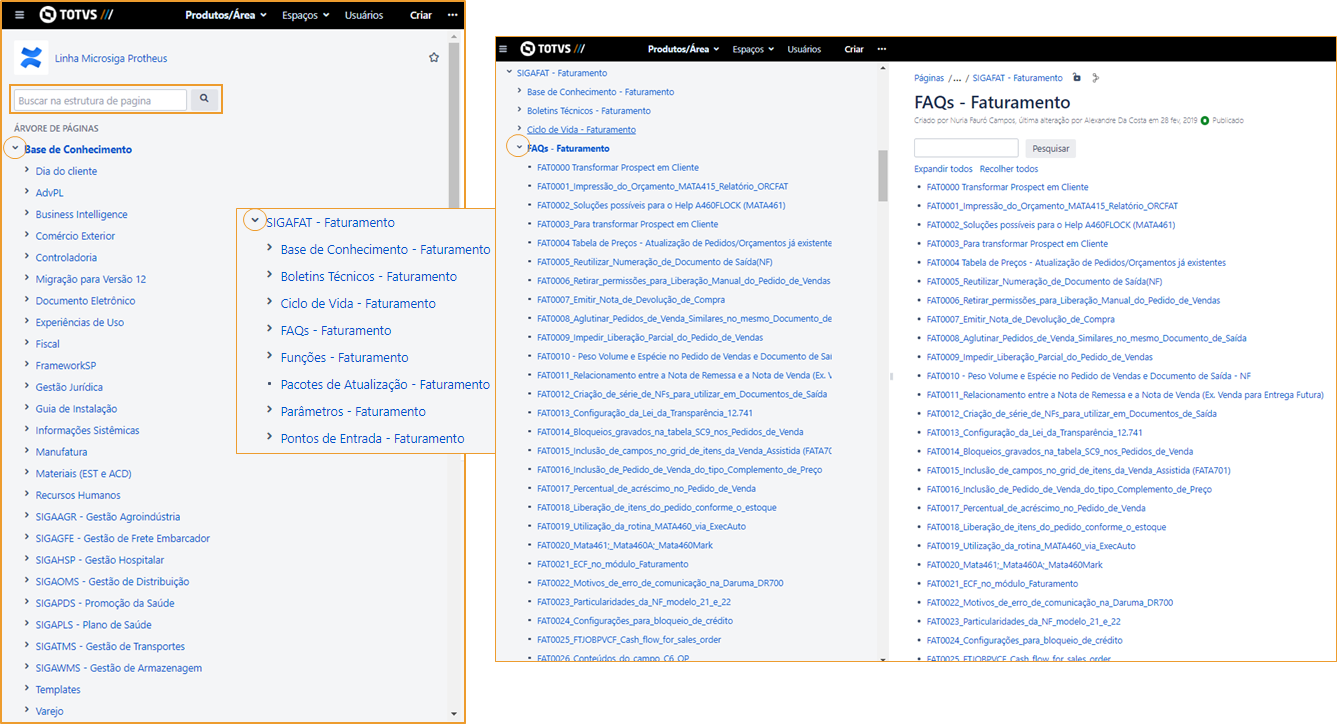Collapse the FAQs - Faturamento node in the right tree

(518, 148)
